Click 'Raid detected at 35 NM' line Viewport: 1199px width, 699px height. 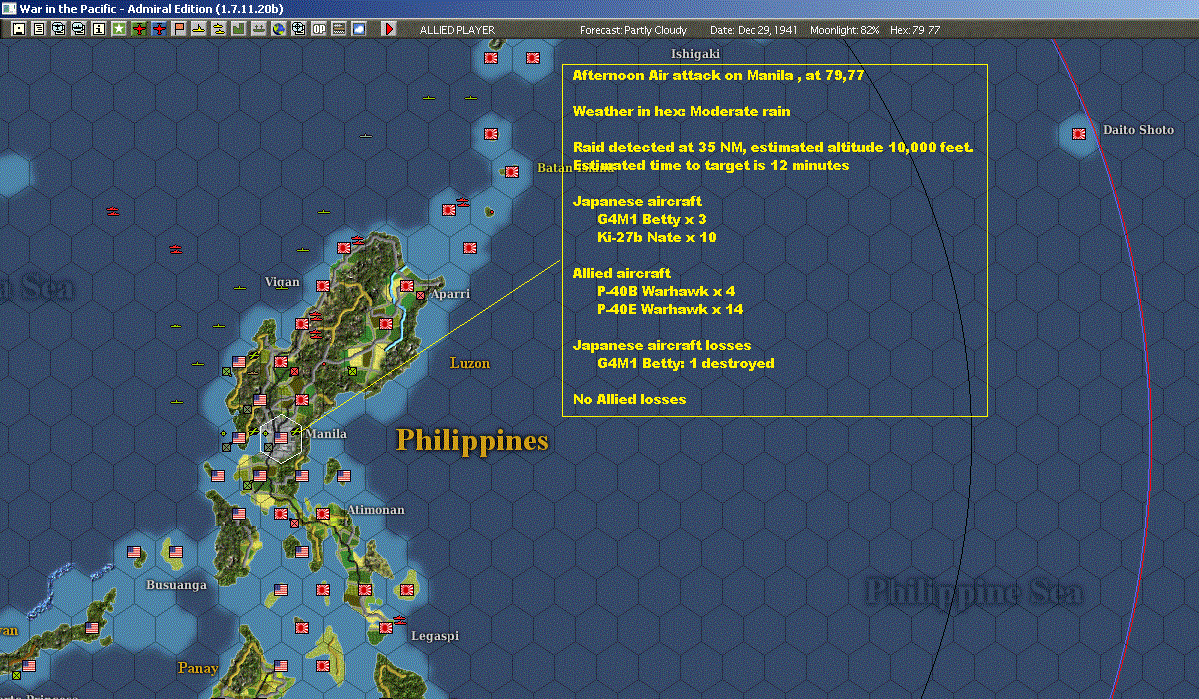773,147
